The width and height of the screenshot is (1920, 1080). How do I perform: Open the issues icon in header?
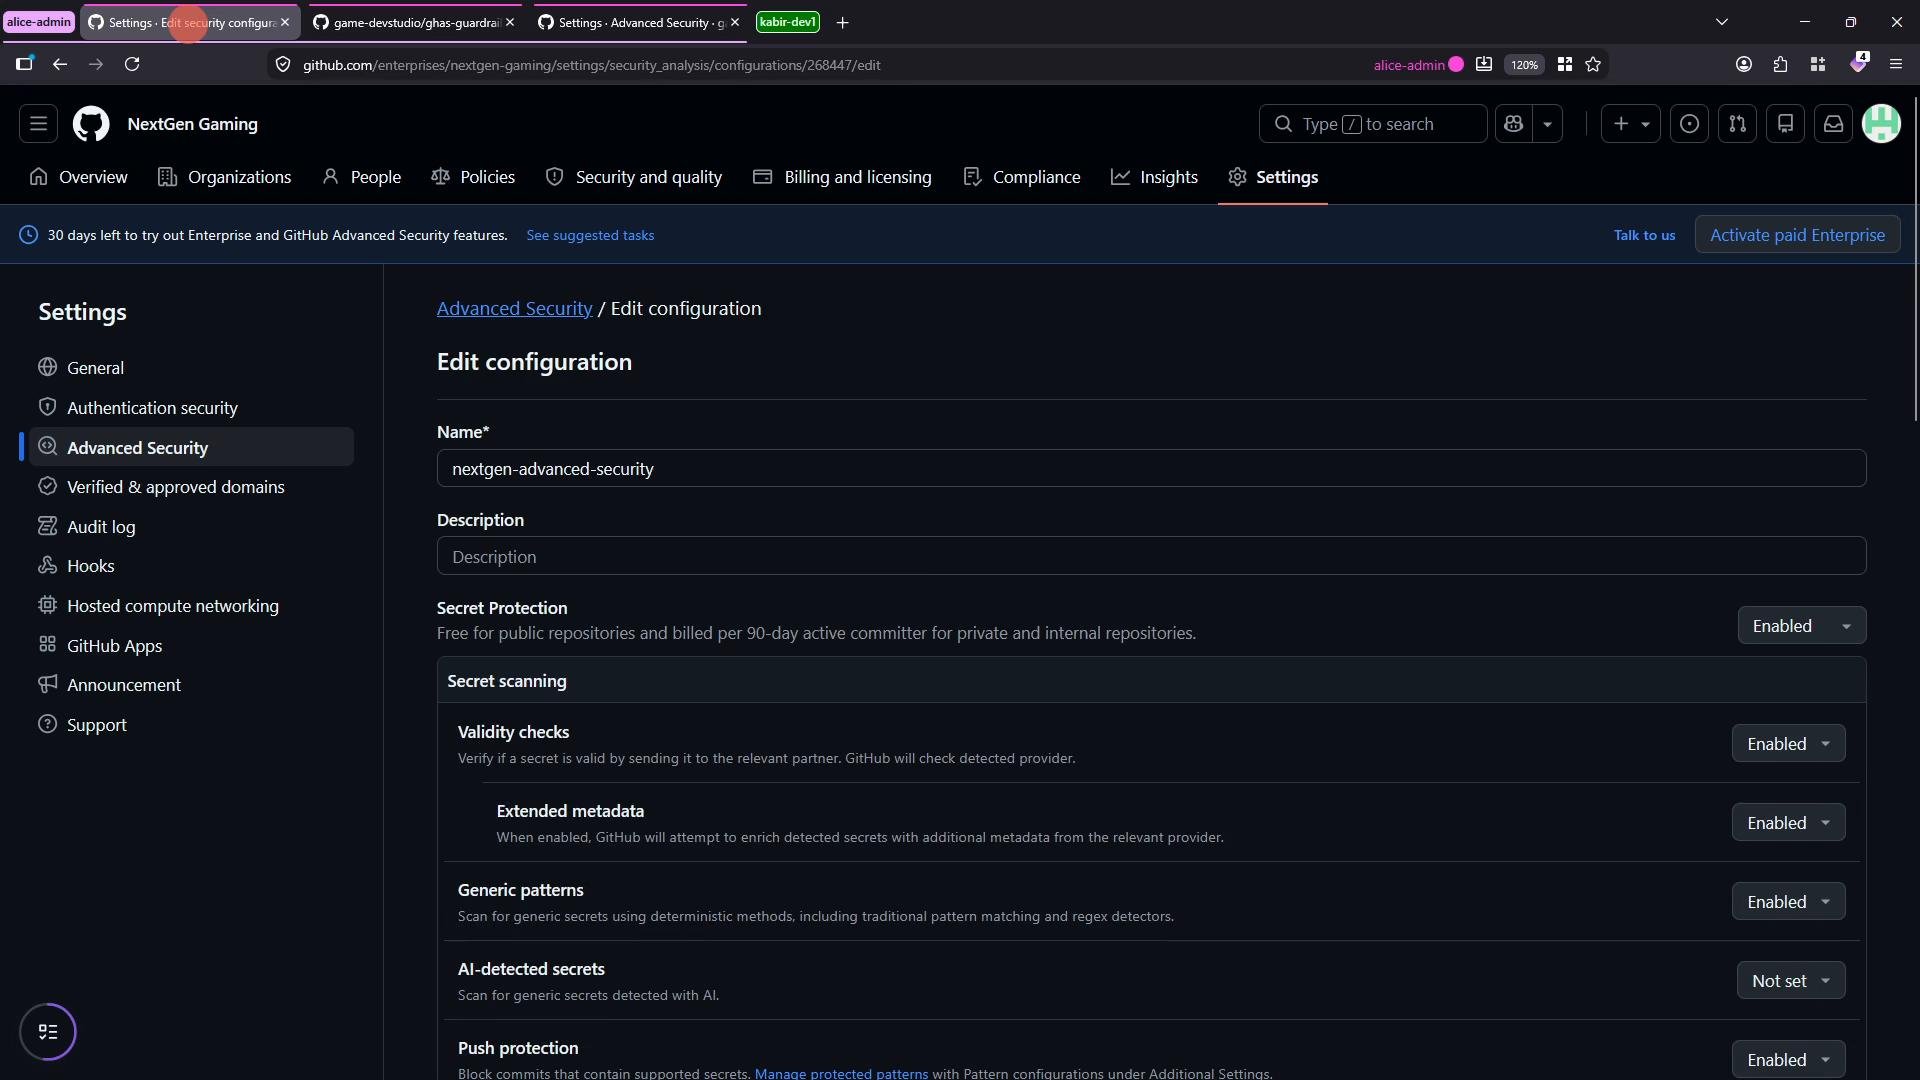click(x=1690, y=124)
